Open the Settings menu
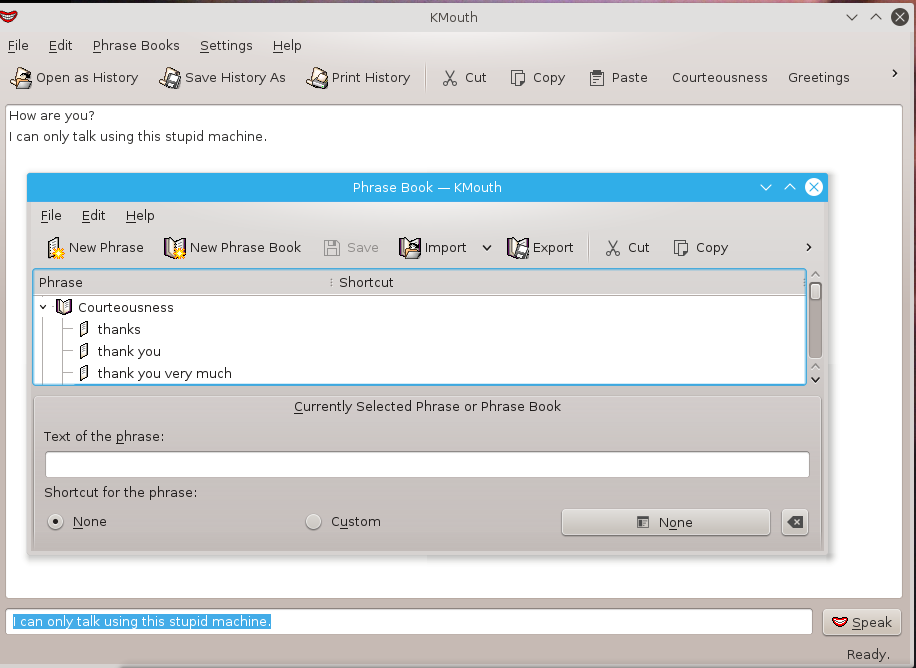This screenshot has width=916, height=668. click(x=226, y=46)
